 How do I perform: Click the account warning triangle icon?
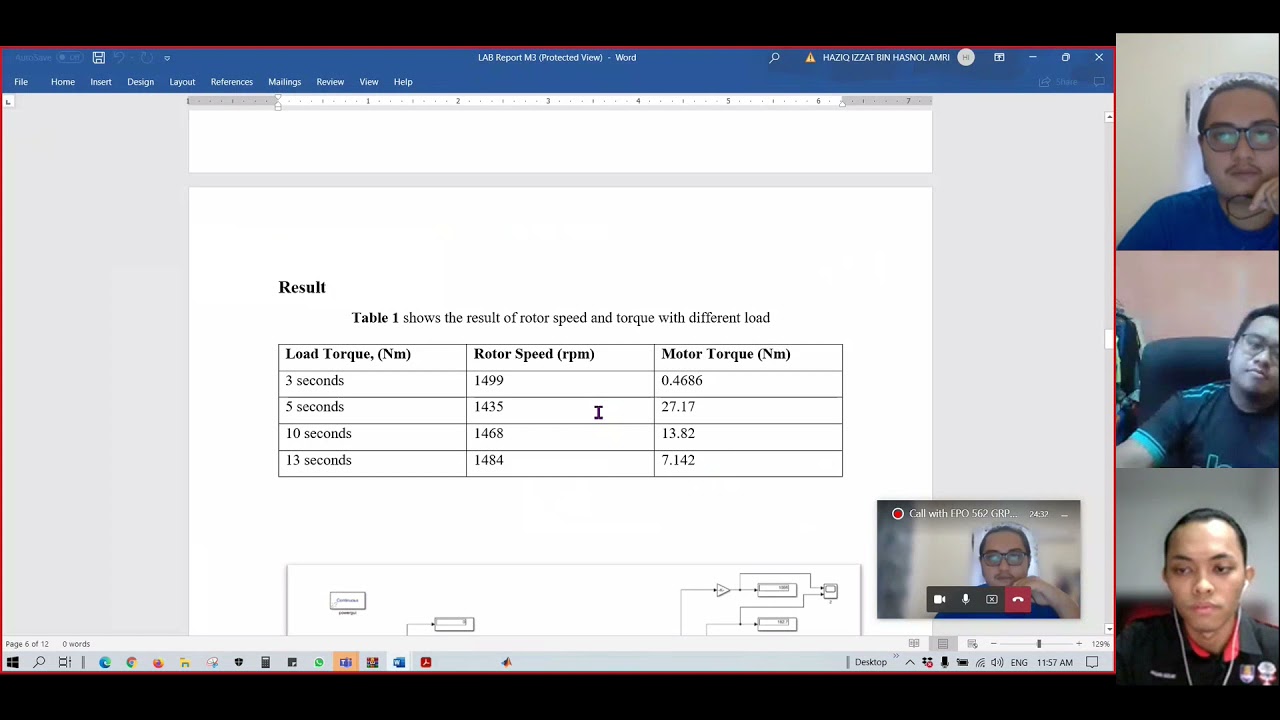810,58
